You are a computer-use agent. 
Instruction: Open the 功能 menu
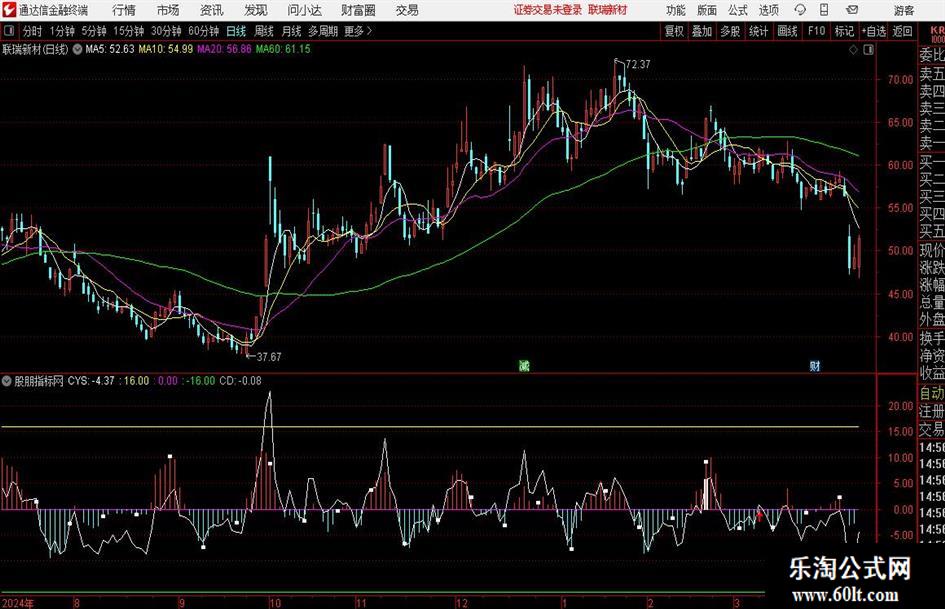[676, 10]
